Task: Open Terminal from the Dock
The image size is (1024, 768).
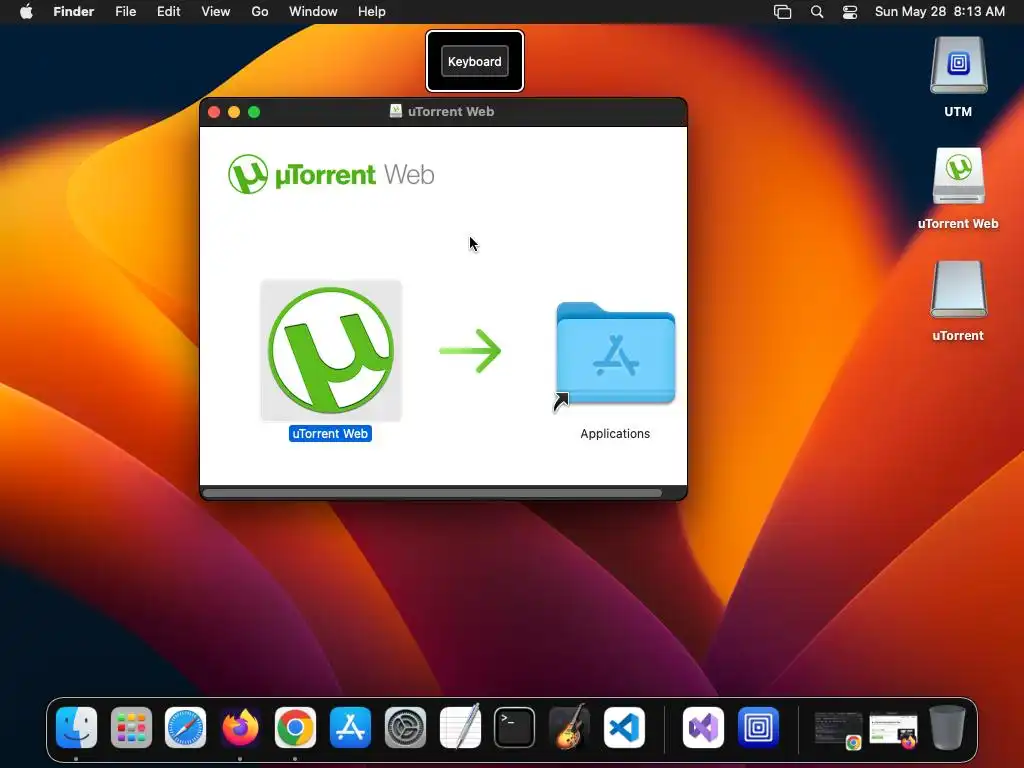Action: (515, 728)
